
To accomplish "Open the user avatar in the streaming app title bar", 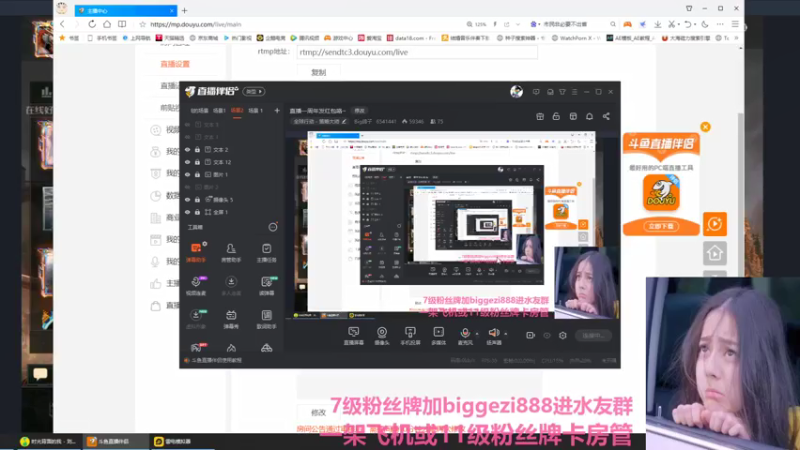I will pos(516,91).
